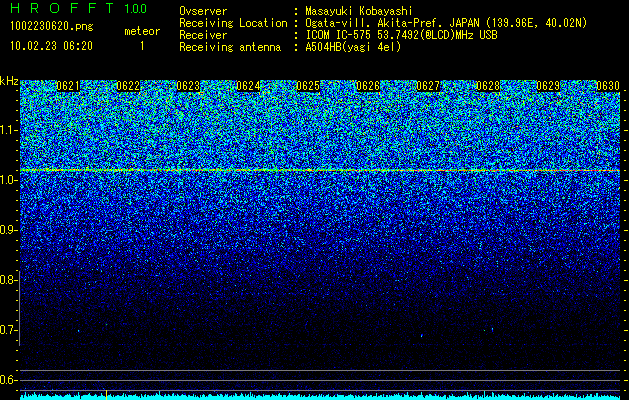Click the kHz axis unit label

pyautogui.click(x=9, y=81)
